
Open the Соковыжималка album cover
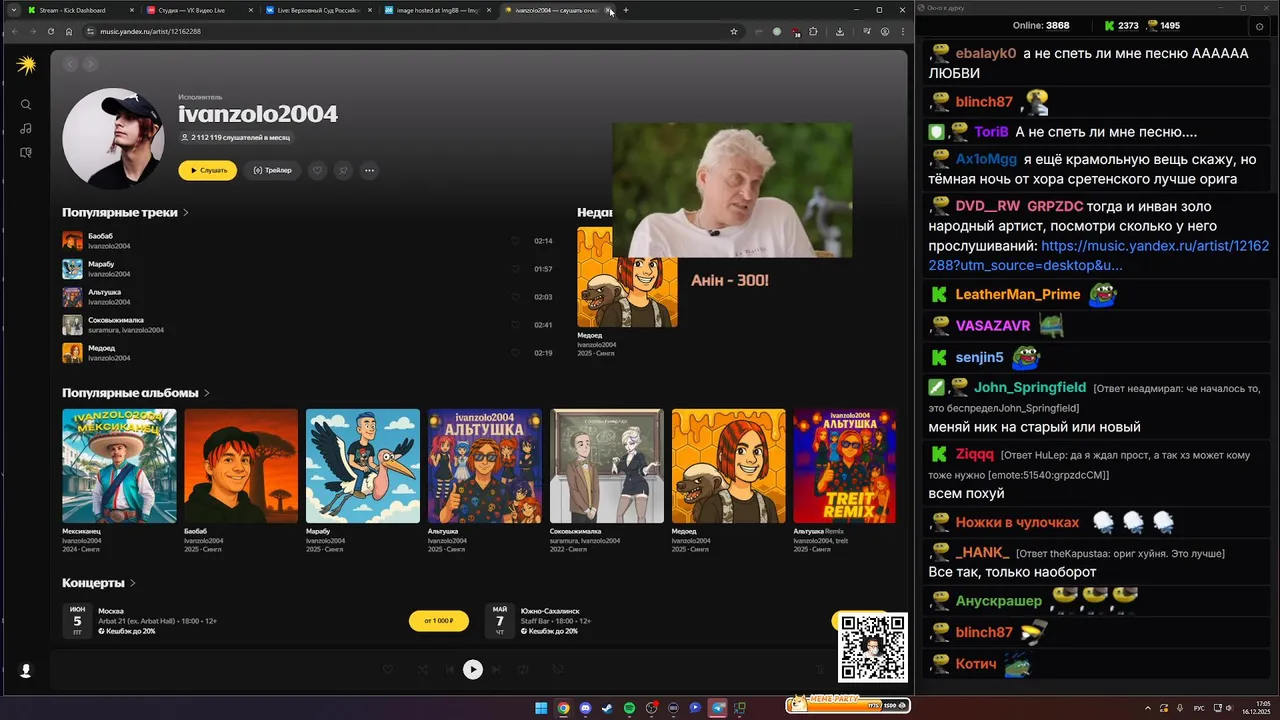tap(607, 466)
